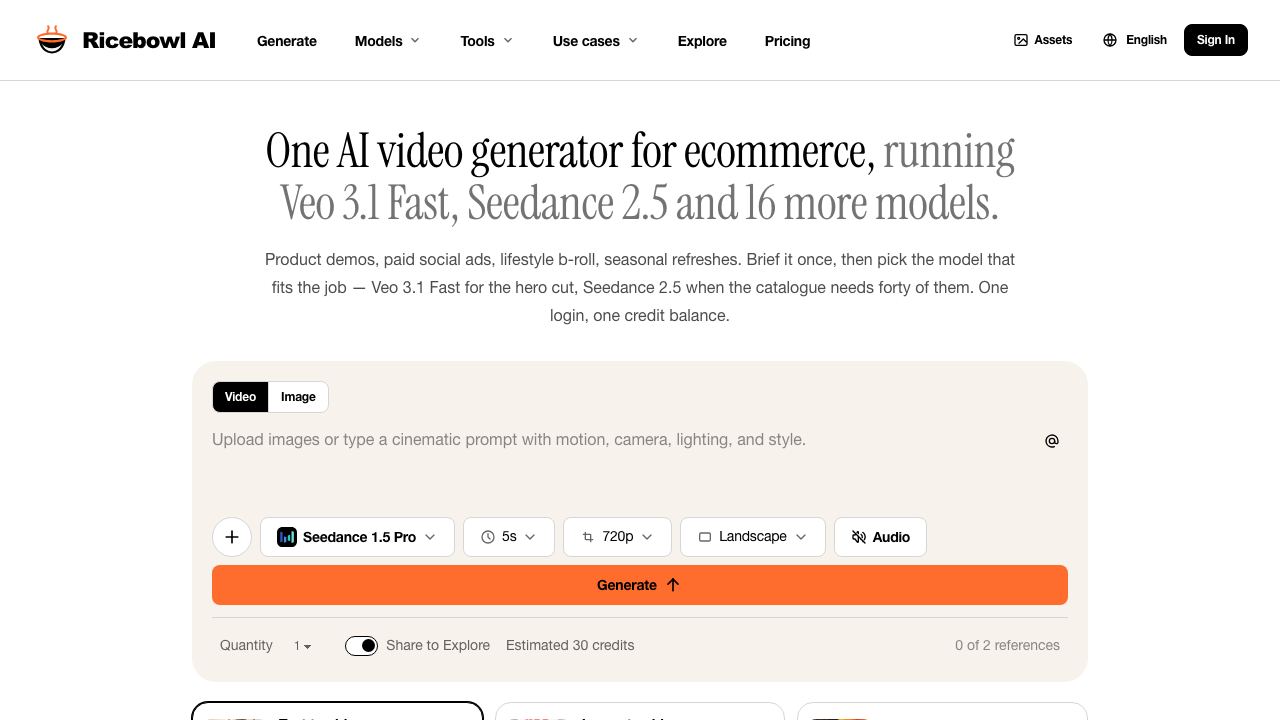
Task: Click the landscape orientation rectangle icon
Action: [x=705, y=537]
